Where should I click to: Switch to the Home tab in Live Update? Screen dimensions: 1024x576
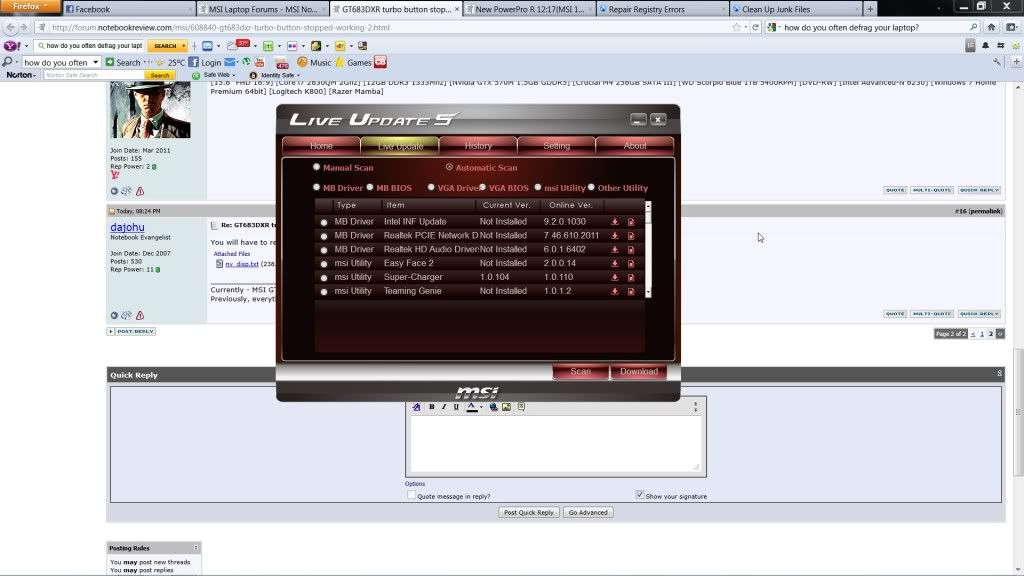coord(321,146)
